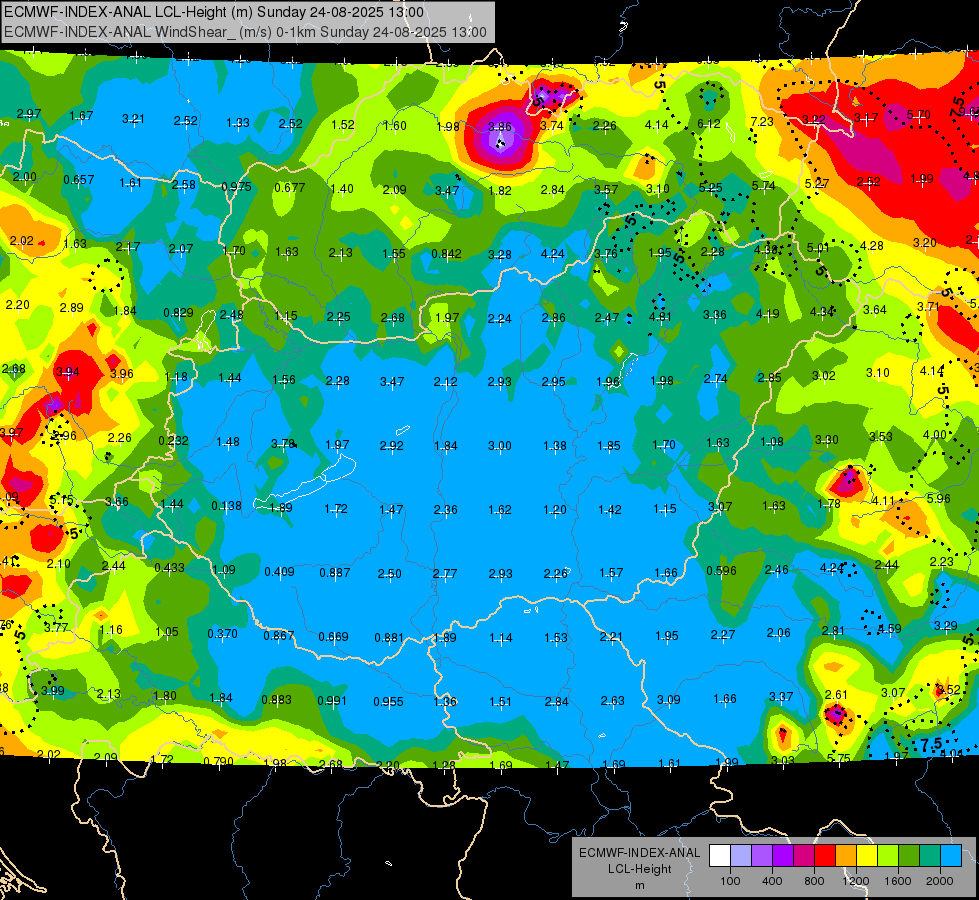Click the wind shear value "0.138"
The width and height of the screenshot is (979, 900).
(227, 505)
